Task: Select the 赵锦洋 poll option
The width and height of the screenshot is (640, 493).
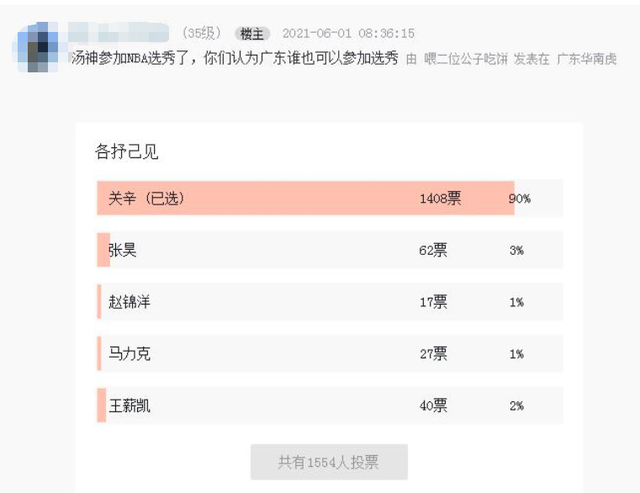Action: (330, 302)
